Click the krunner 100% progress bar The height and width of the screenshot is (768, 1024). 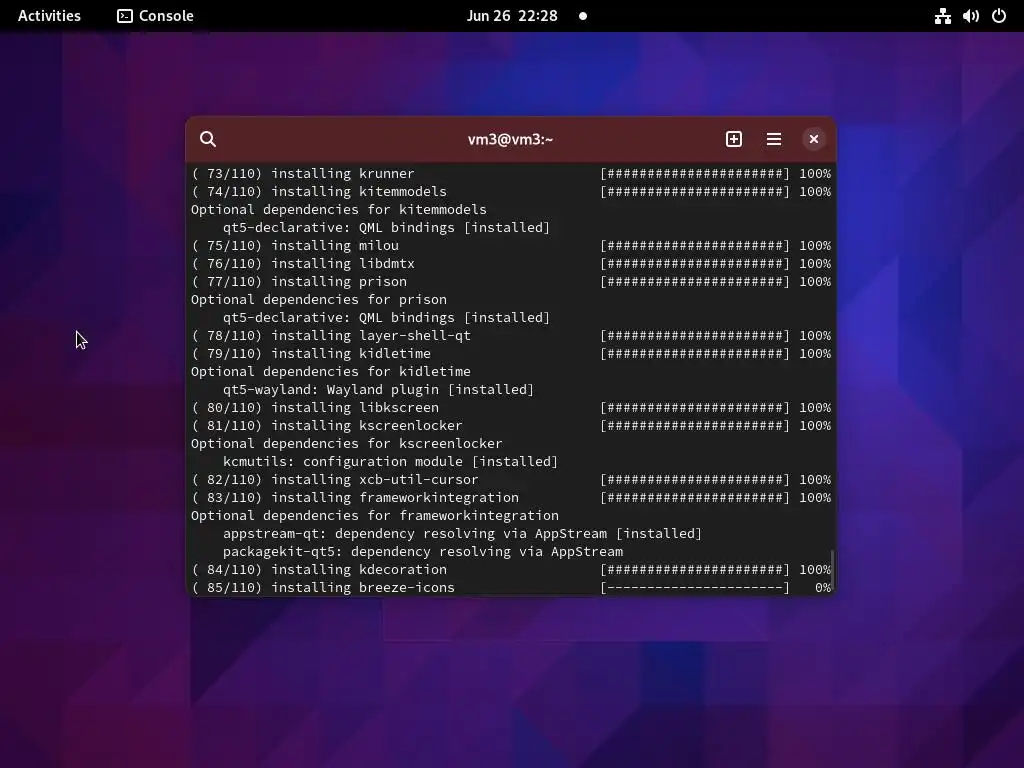[x=695, y=174]
